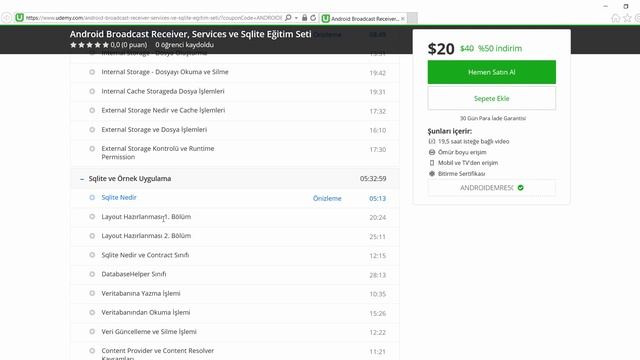Click circle icon beside External Storage Kontrolü
The height and width of the screenshot is (360, 640).
click(x=92, y=149)
